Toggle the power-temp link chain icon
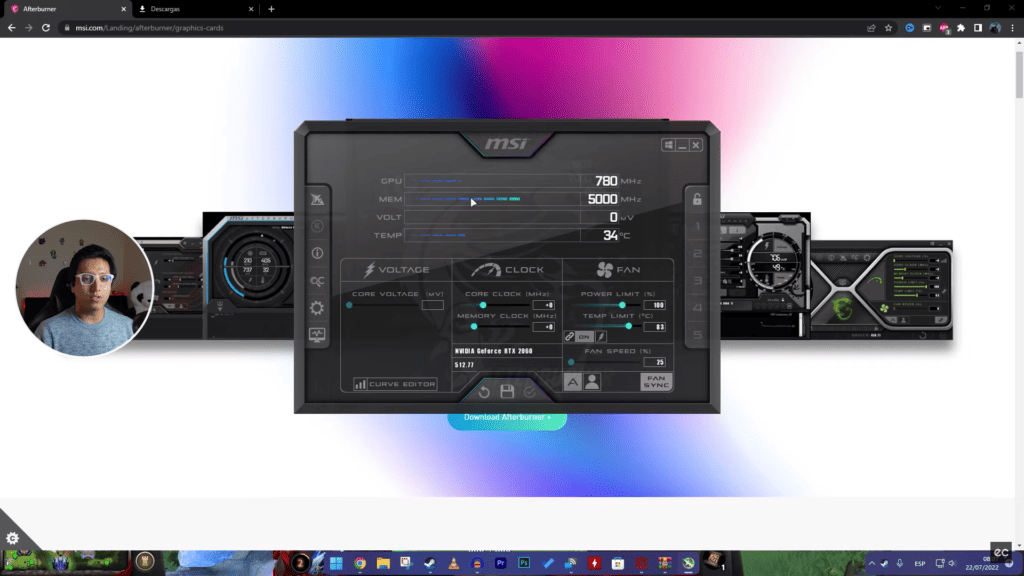Image resolution: width=1024 pixels, height=576 pixels. coord(569,337)
